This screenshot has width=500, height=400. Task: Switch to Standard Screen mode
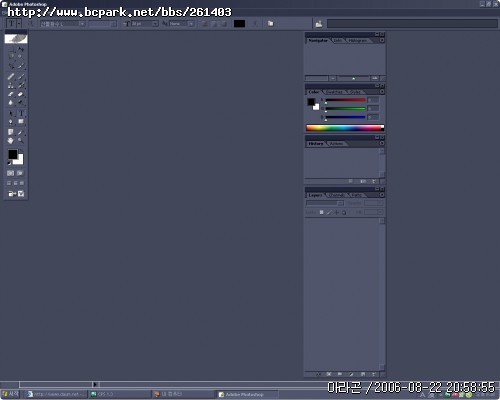(x=9, y=183)
